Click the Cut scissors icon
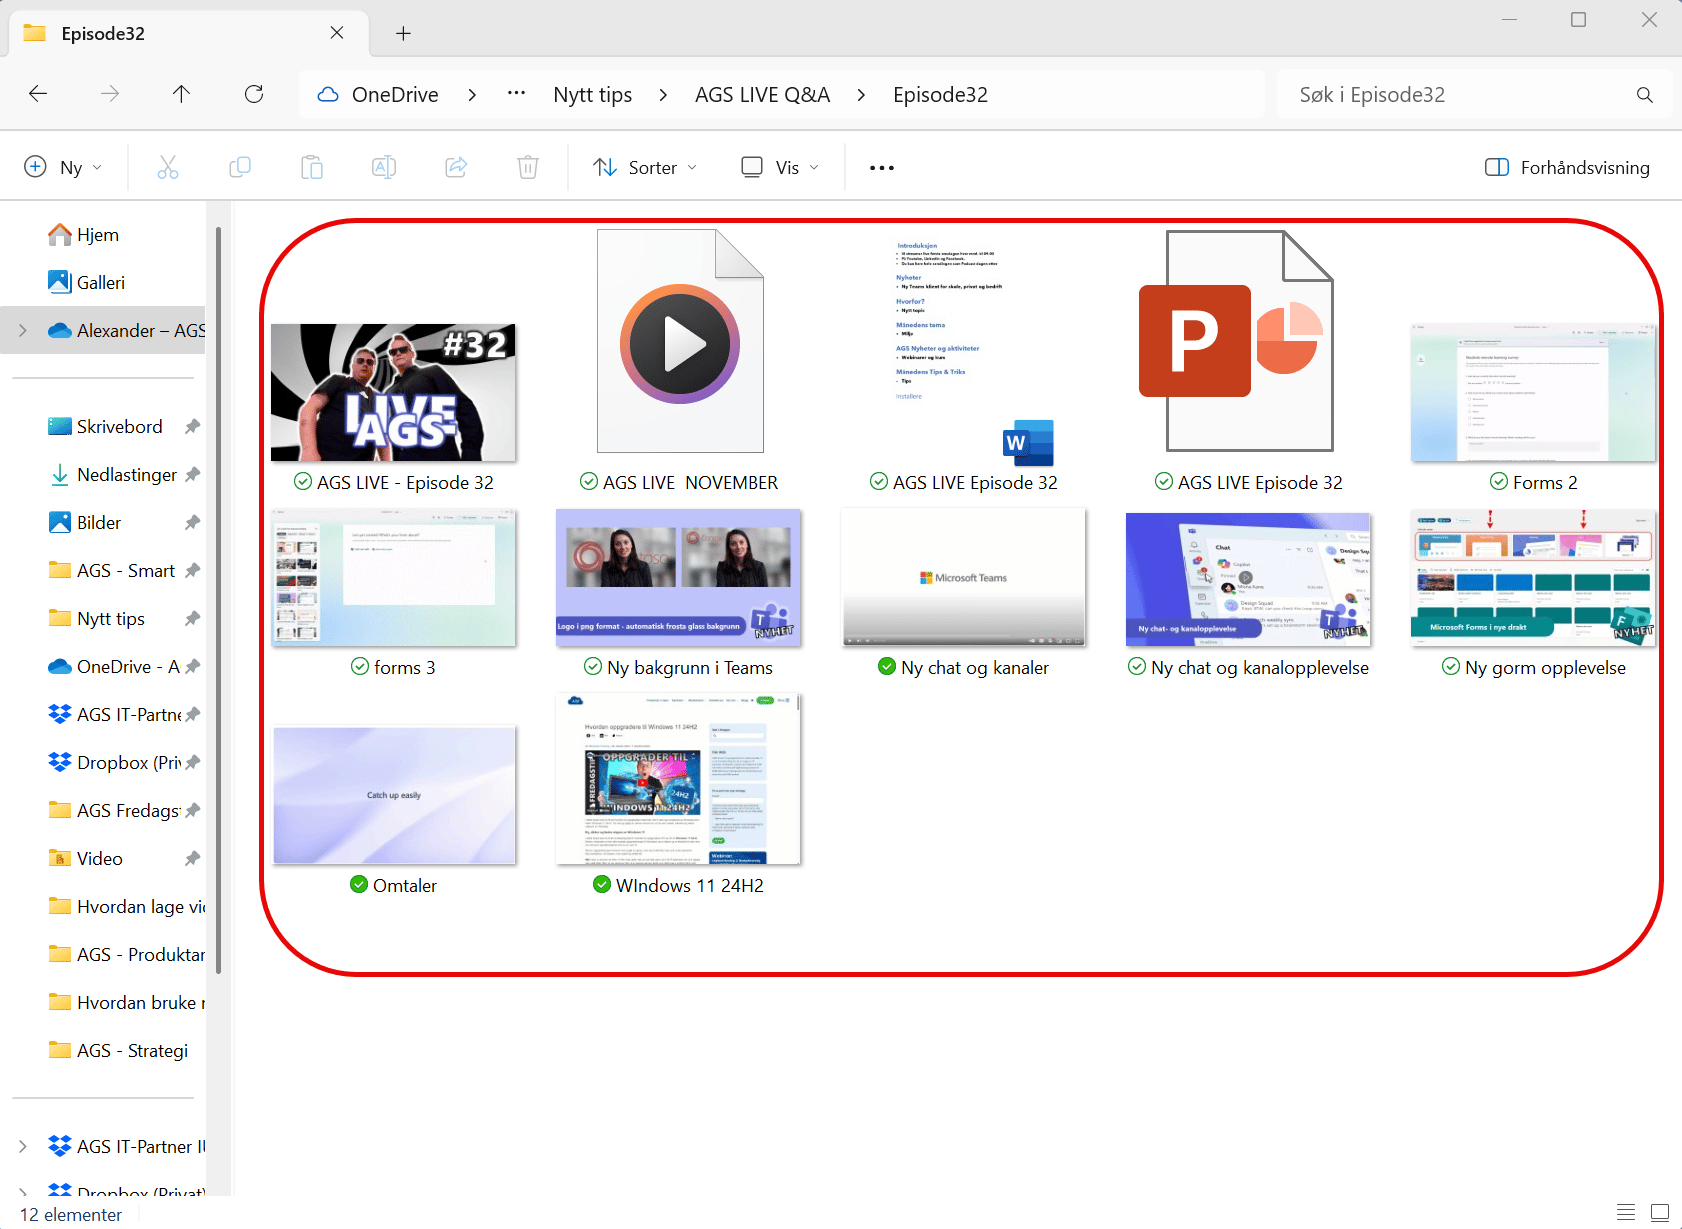The image size is (1682, 1229). click(x=168, y=167)
